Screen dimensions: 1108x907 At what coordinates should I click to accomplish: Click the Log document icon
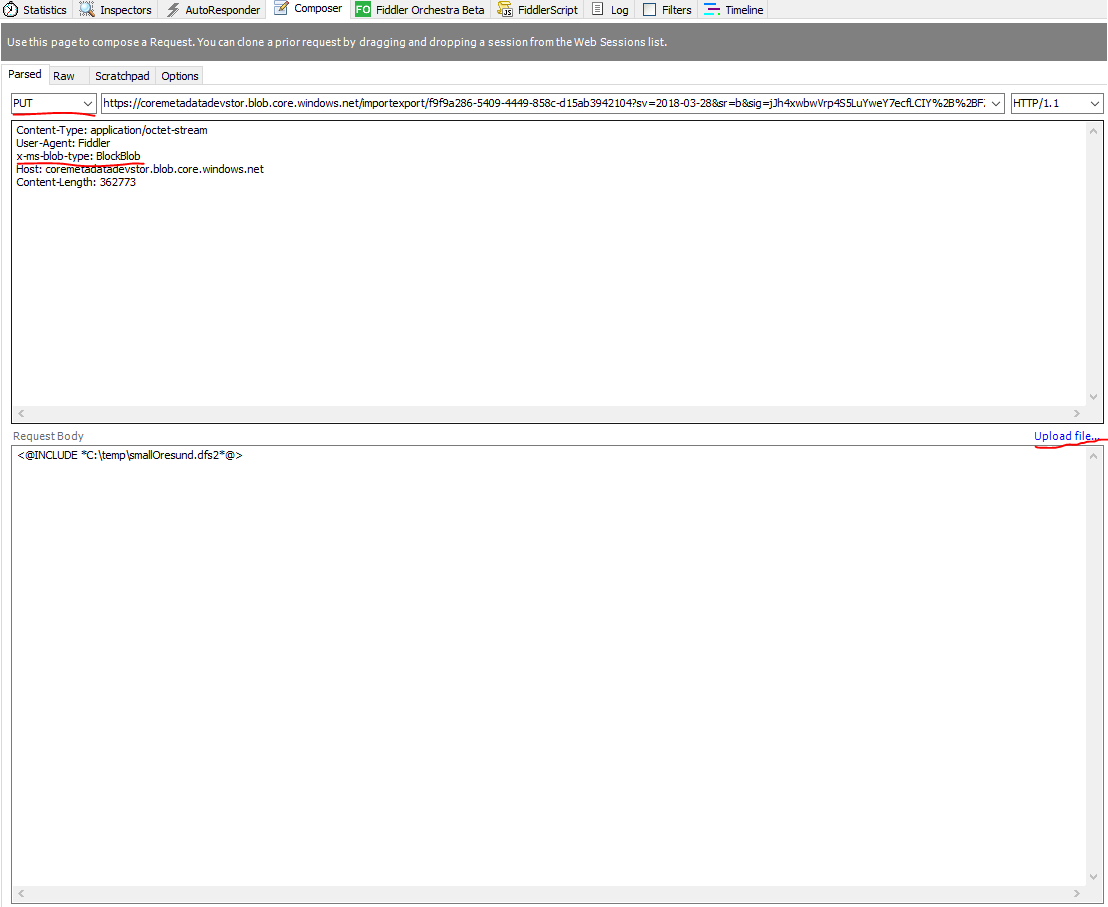point(597,10)
